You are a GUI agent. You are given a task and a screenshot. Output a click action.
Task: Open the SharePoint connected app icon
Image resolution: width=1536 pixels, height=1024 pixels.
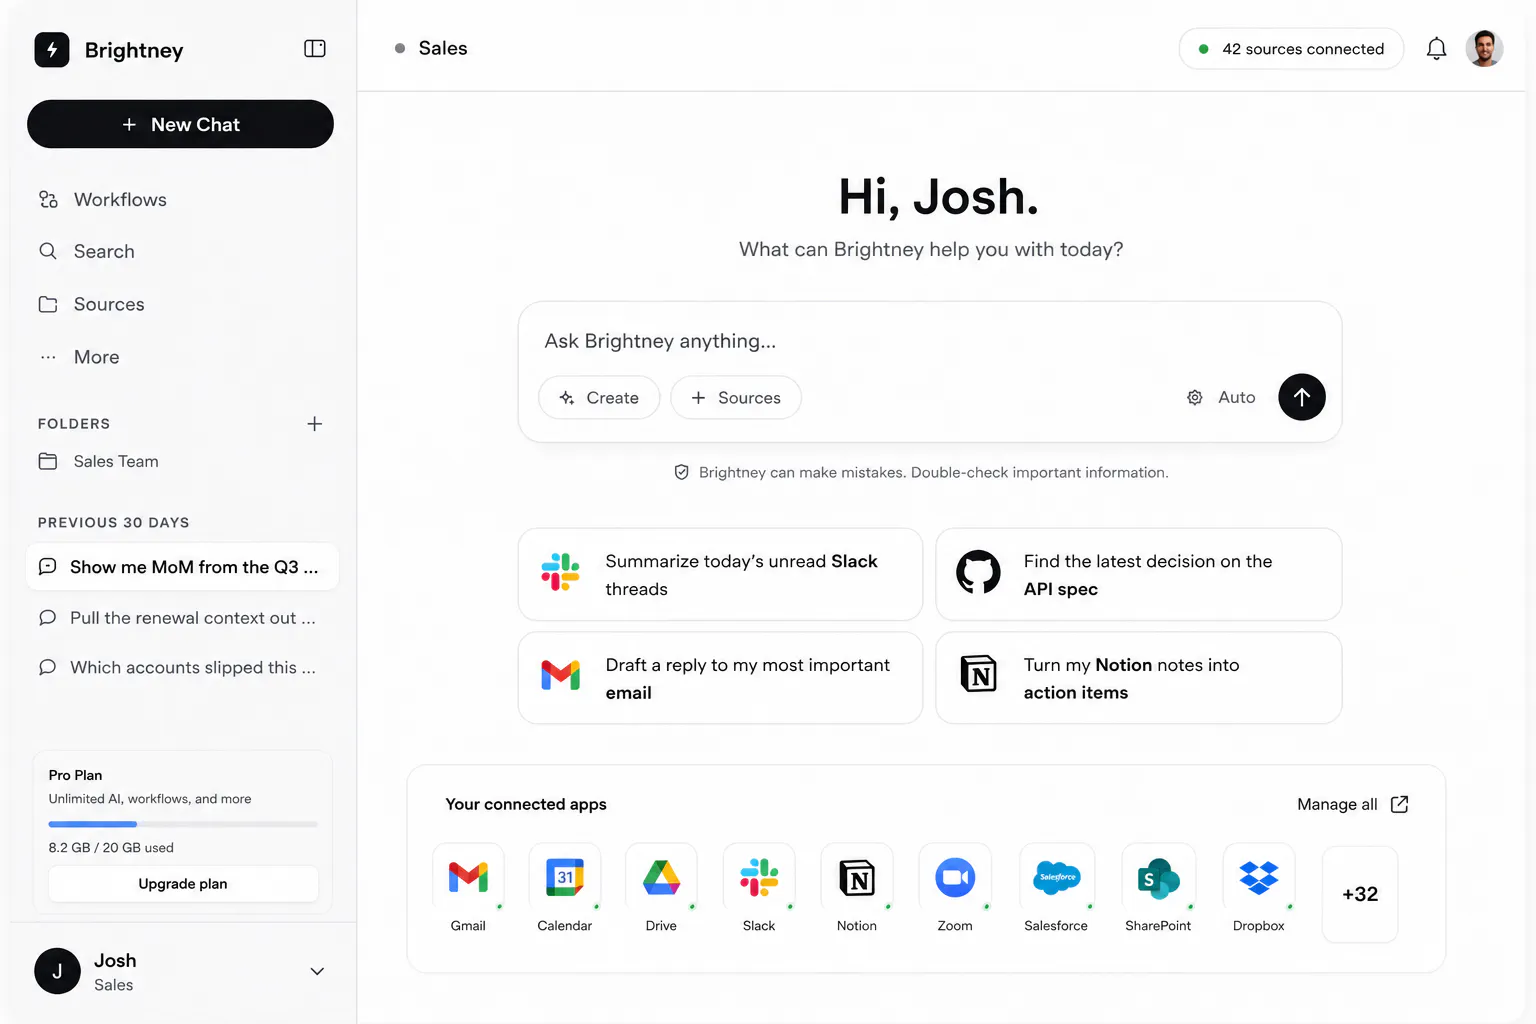[1158, 878]
